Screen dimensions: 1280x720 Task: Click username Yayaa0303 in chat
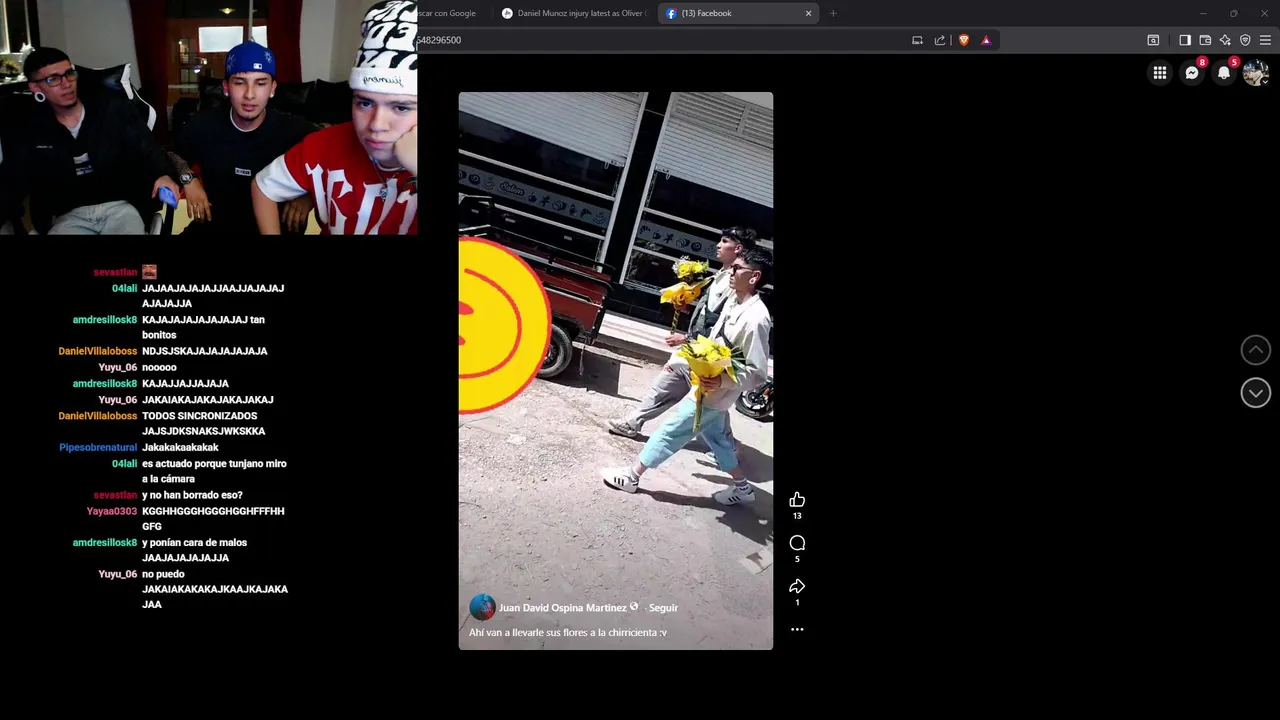click(112, 511)
